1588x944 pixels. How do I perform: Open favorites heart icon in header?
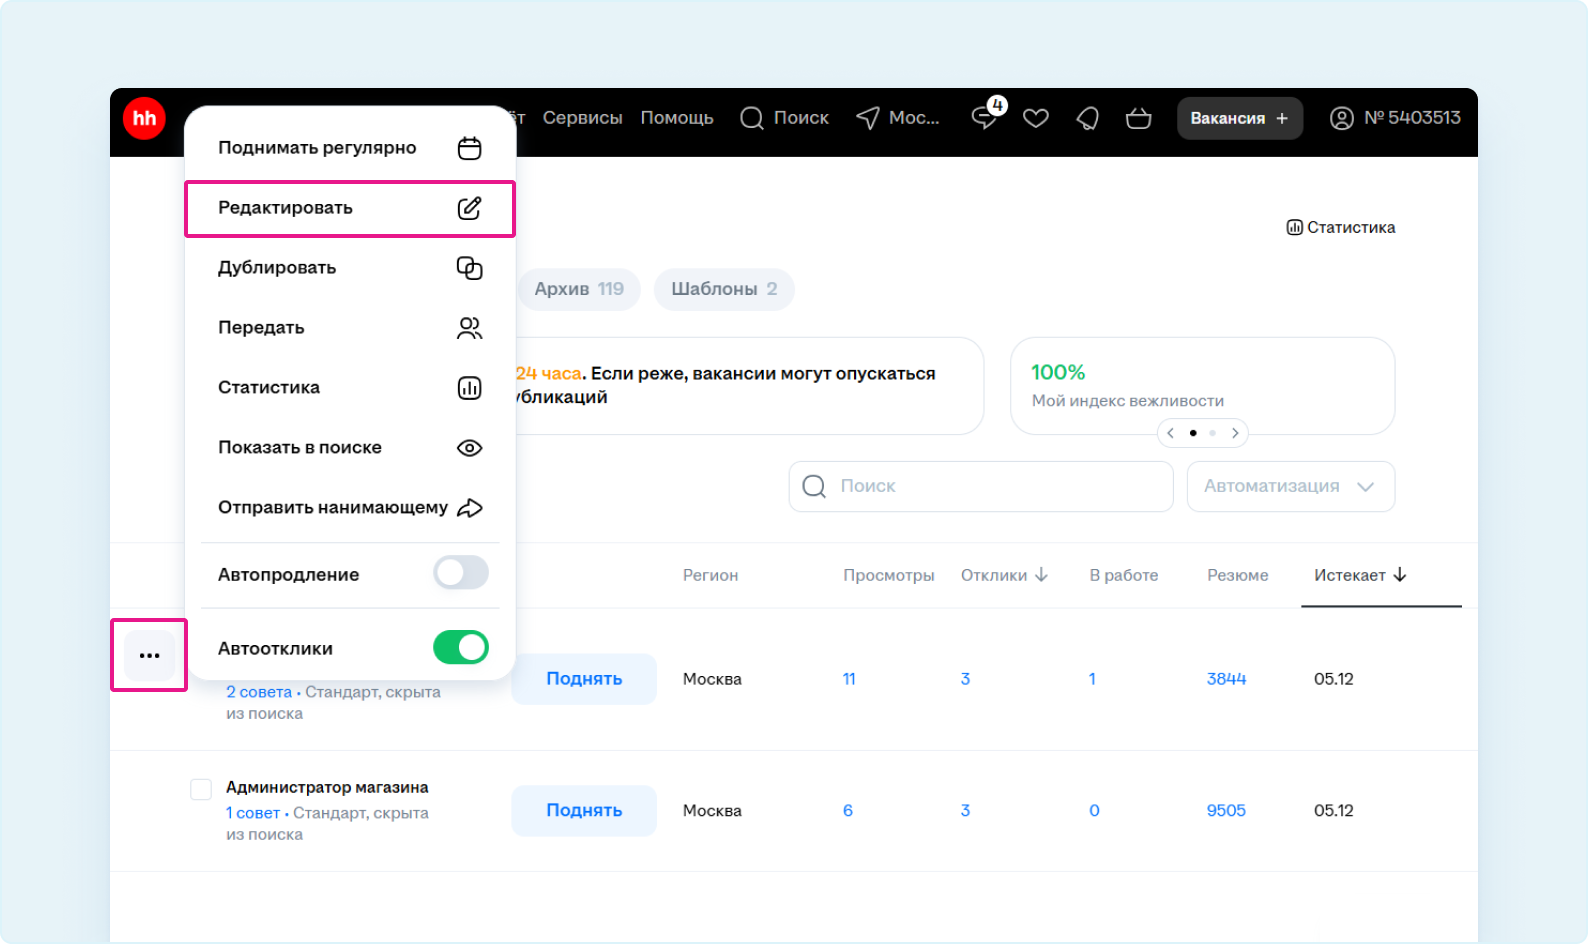pyautogui.click(x=1036, y=119)
